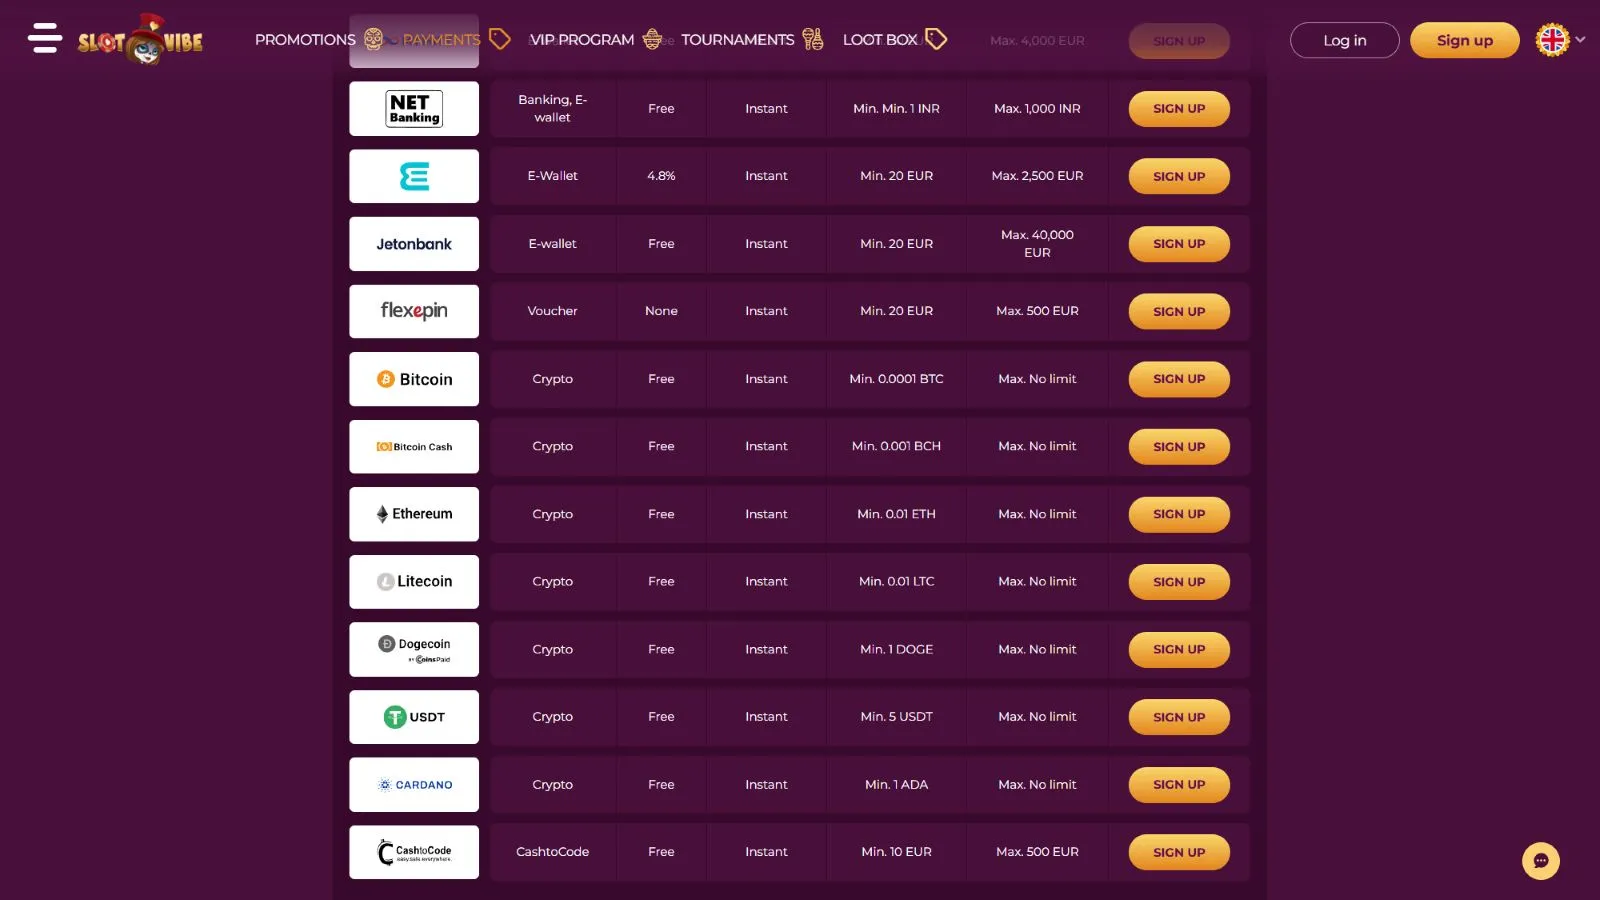Click the Cardano payment logo
Image resolution: width=1600 pixels, height=900 pixels.
[x=414, y=785]
